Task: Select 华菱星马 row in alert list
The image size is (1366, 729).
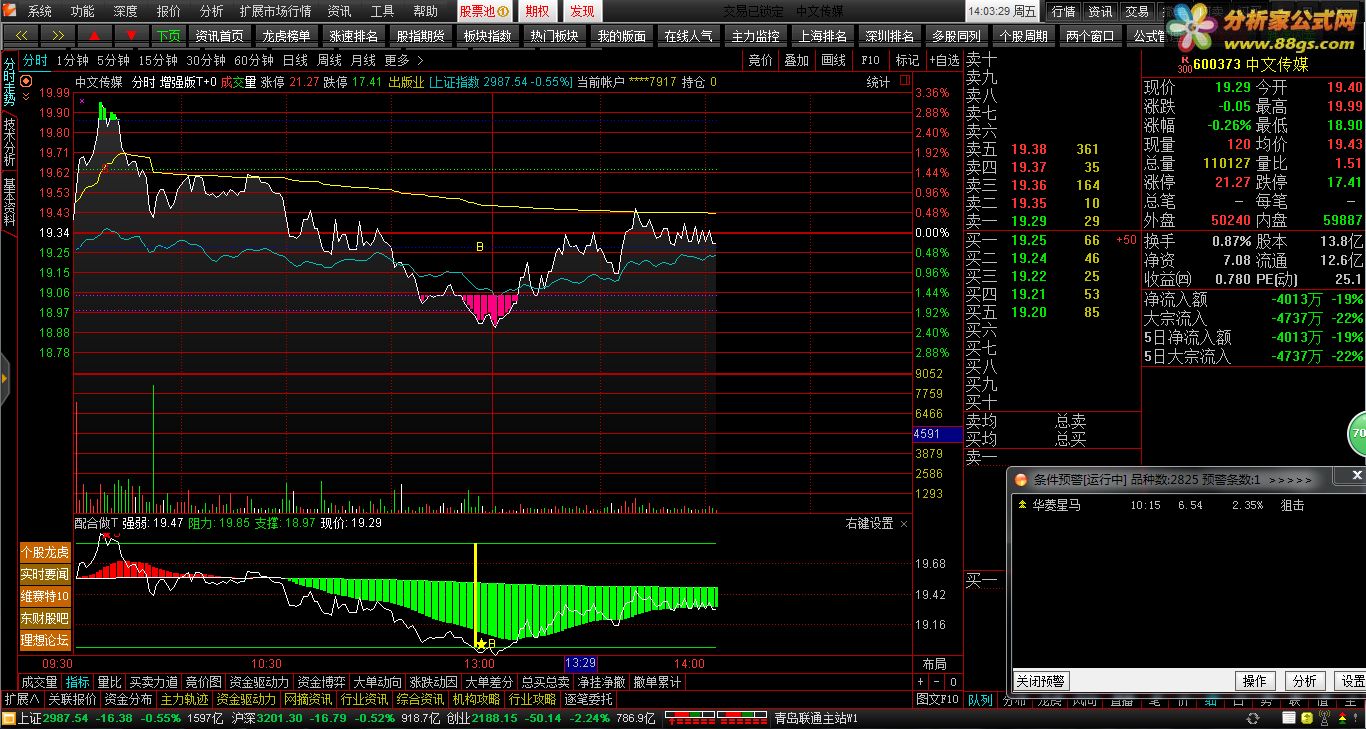Action: 1188,505
